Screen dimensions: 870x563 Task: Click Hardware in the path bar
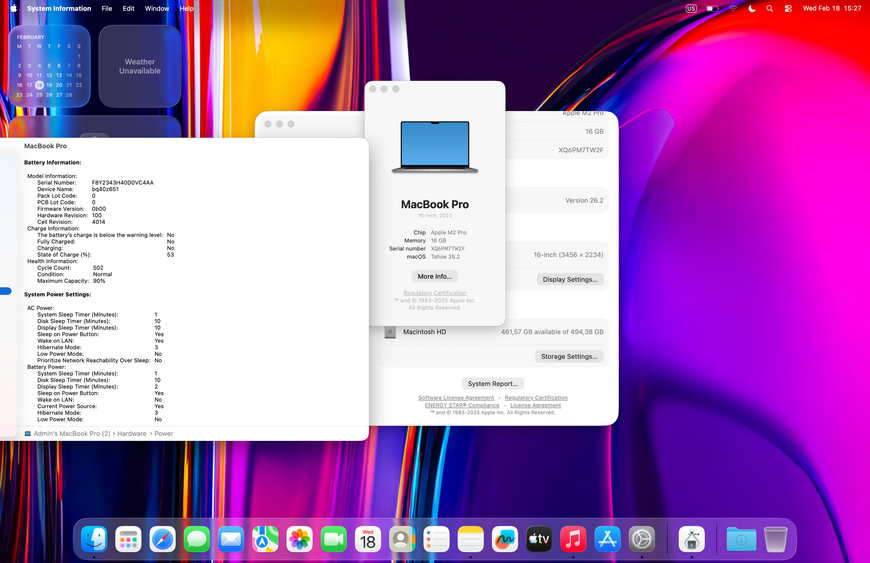point(131,434)
